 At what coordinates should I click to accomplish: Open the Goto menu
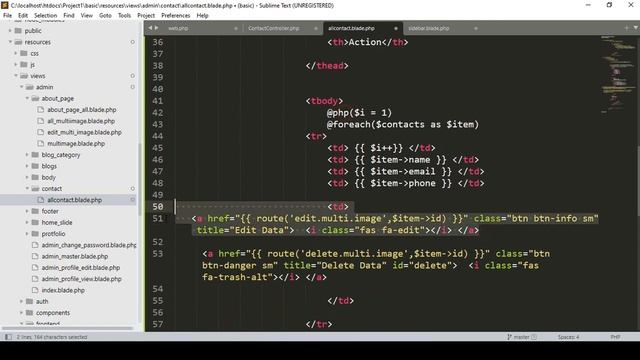point(105,16)
